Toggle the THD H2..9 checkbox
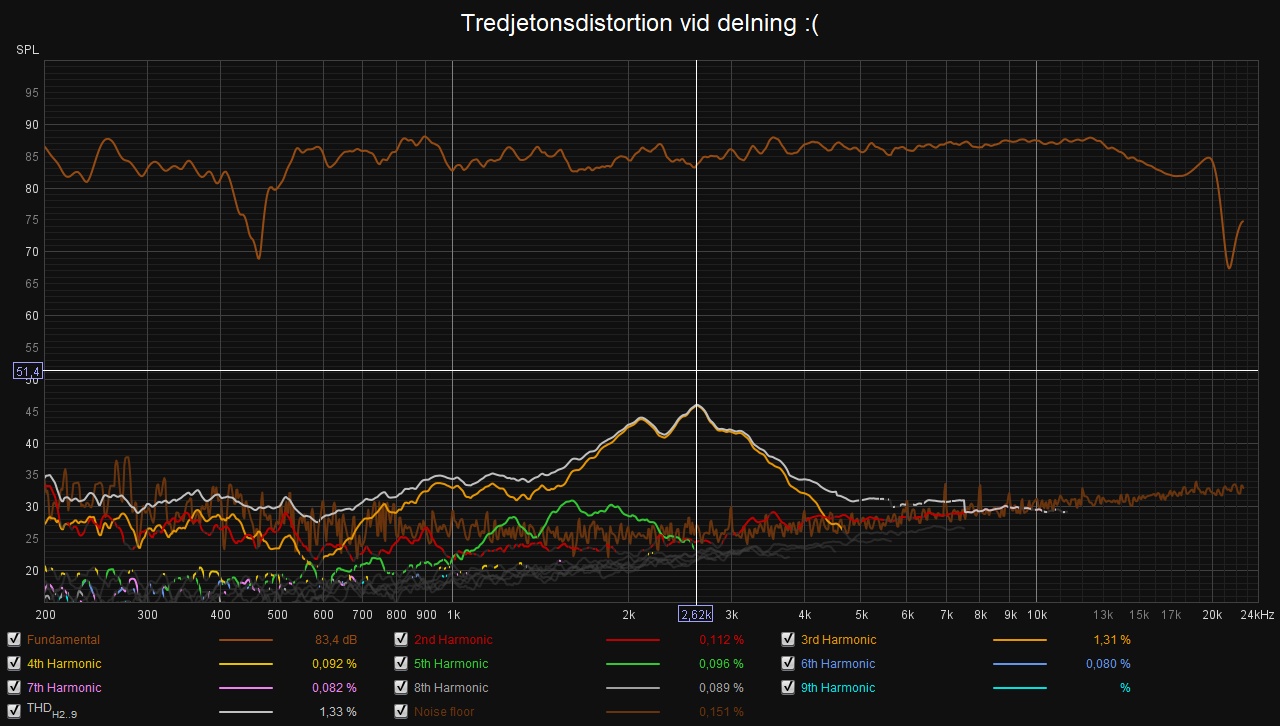Image resolution: width=1280 pixels, height=726 pixels. pos(14,712)
